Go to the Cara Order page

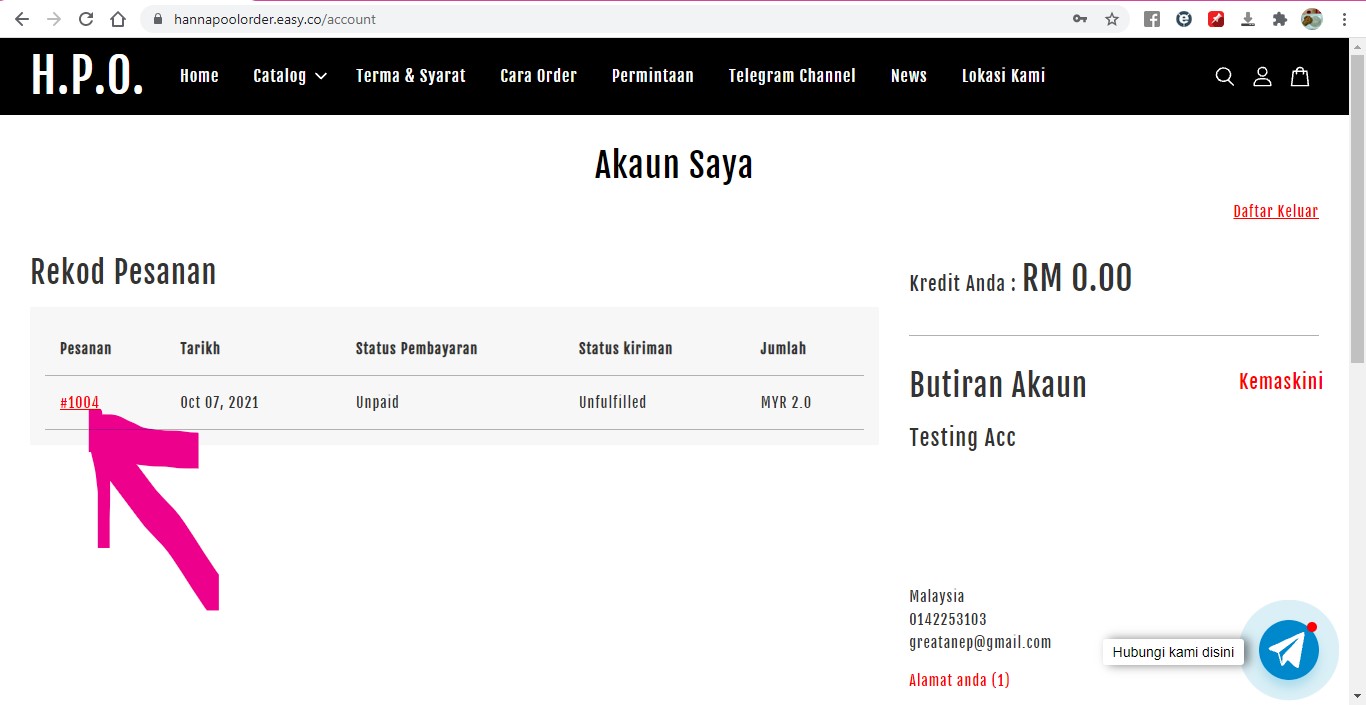(538, 76)
